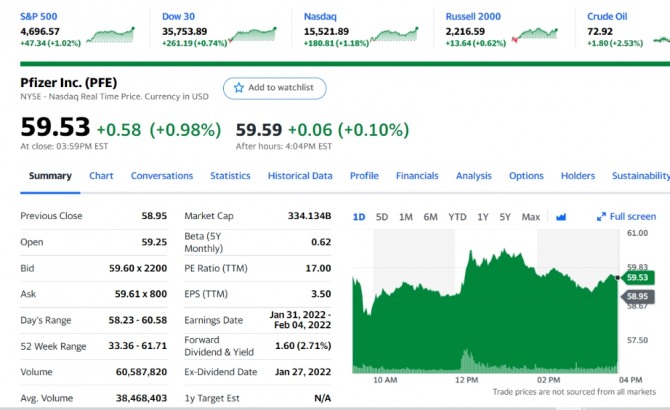Open the Historical Data tab
This screenshot has width=670, height=410.
300,176
